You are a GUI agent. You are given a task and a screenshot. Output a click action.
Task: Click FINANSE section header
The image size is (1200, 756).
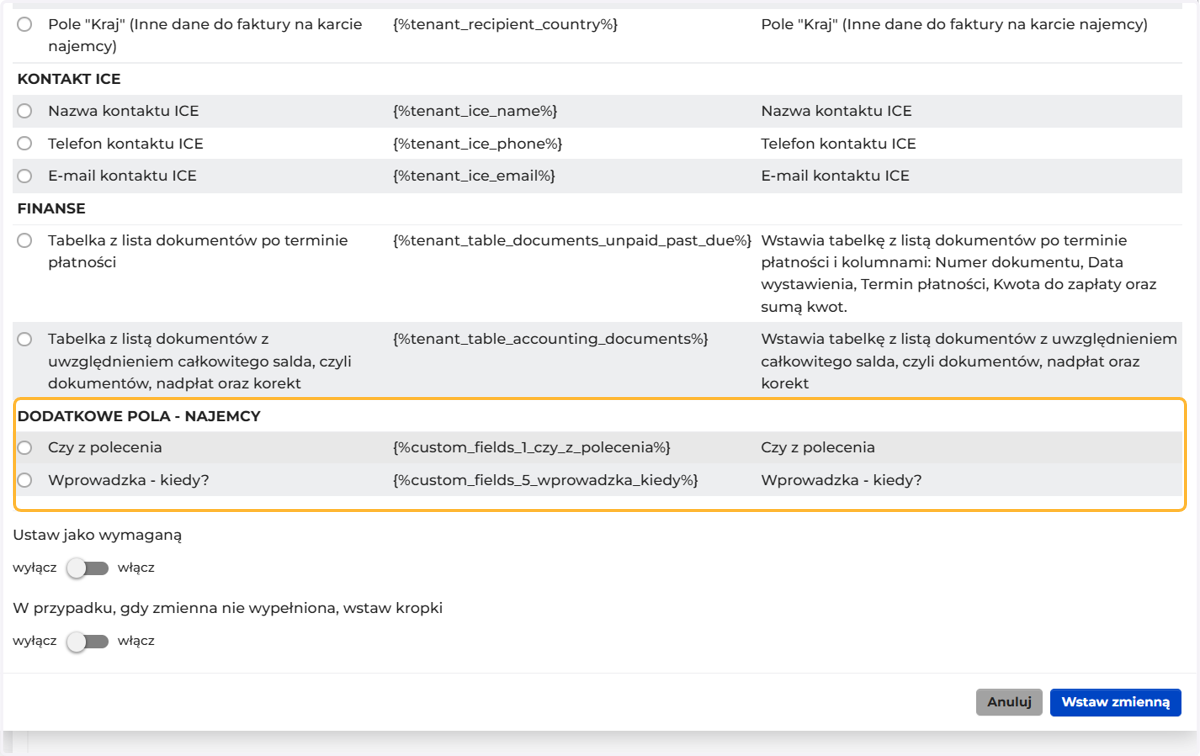tap(51, 208)
